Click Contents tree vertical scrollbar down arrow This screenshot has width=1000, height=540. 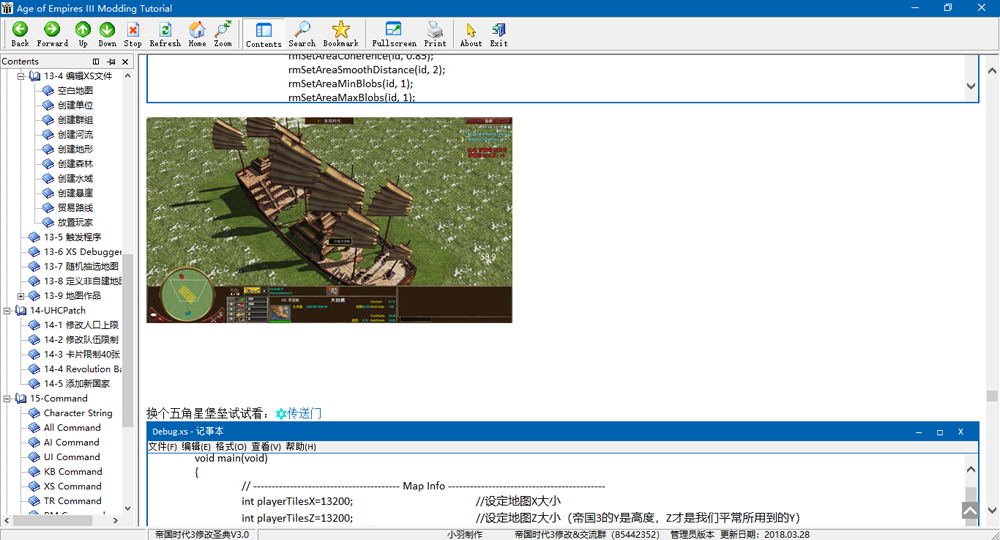pos(128,508)
